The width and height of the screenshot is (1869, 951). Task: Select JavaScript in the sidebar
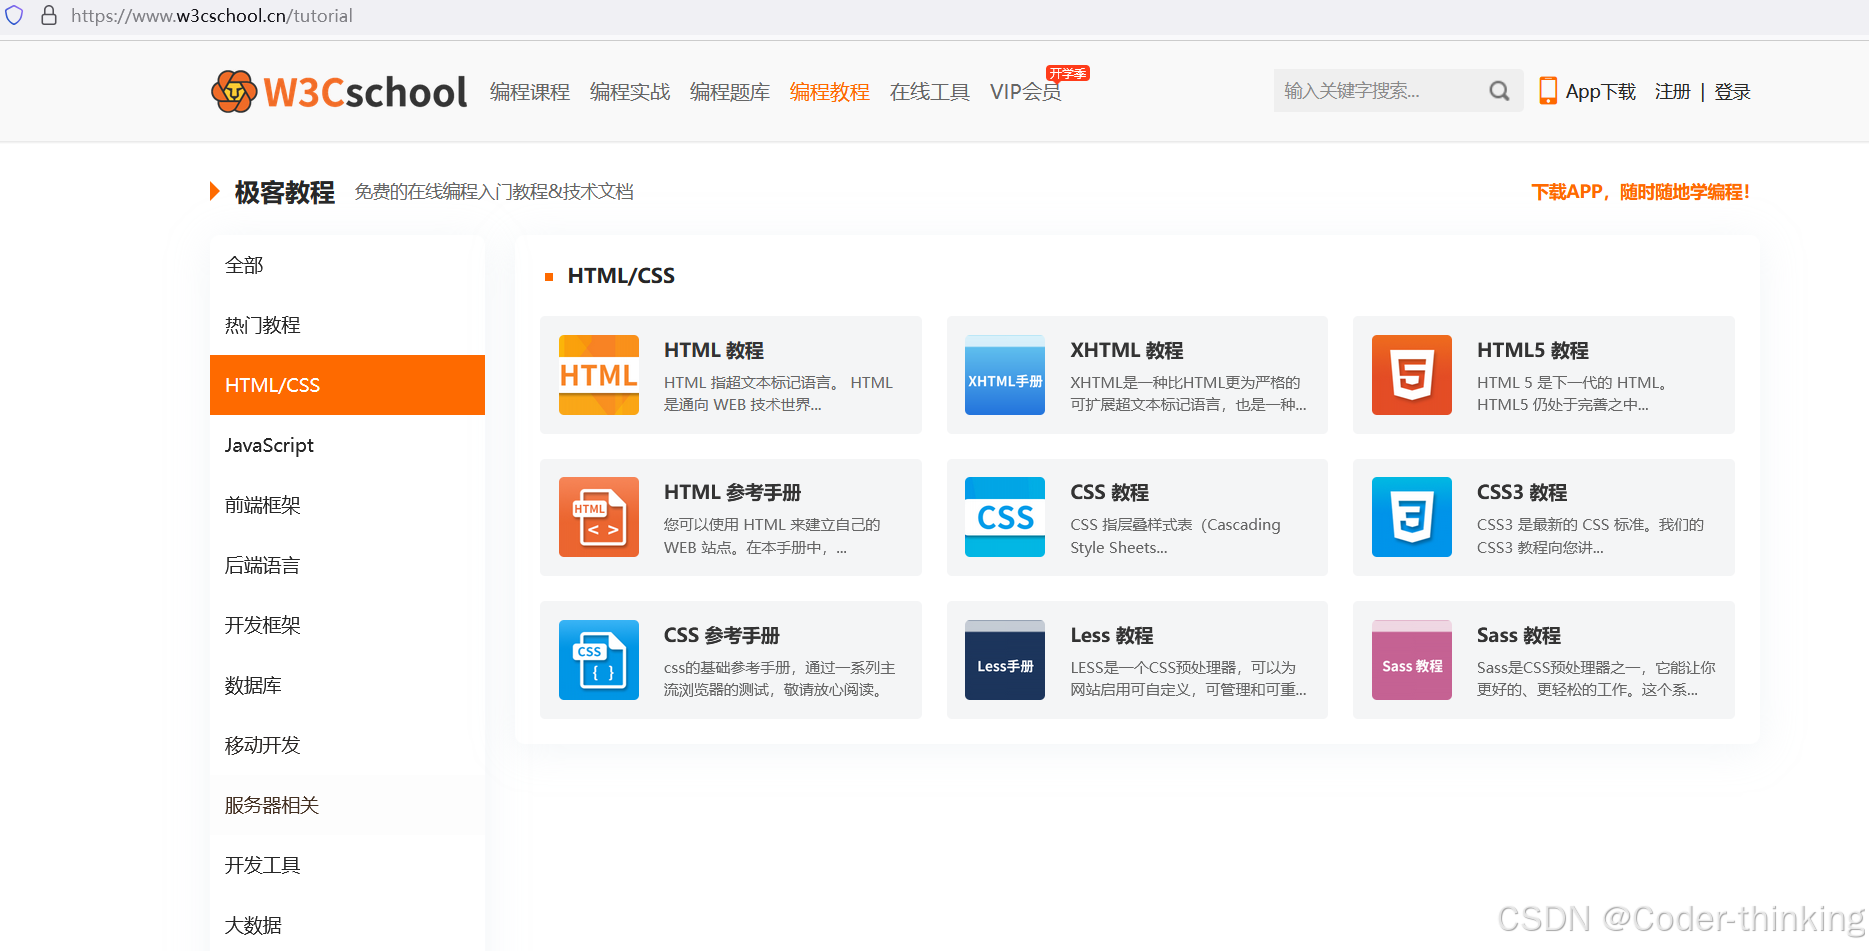pos(347,445)
